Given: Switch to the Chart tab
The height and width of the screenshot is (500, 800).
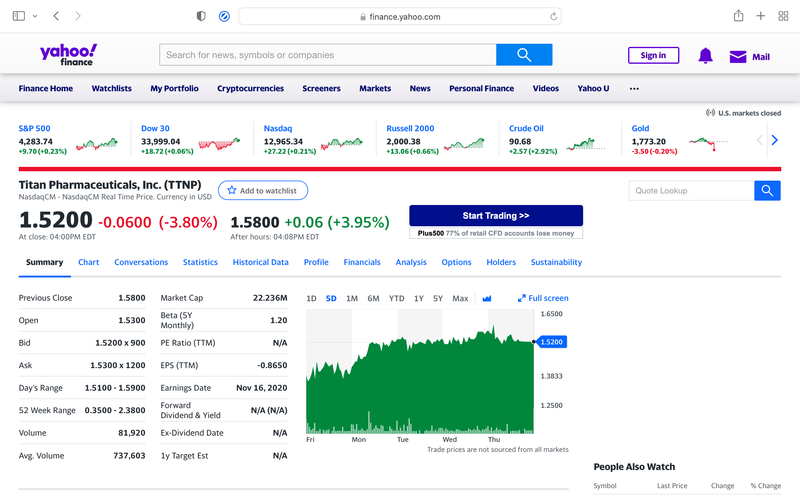Looking at the screenshot, I should 88,262.
